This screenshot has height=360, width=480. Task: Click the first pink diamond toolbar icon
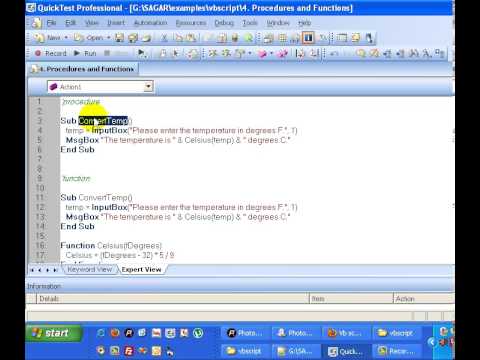(262, 53)
